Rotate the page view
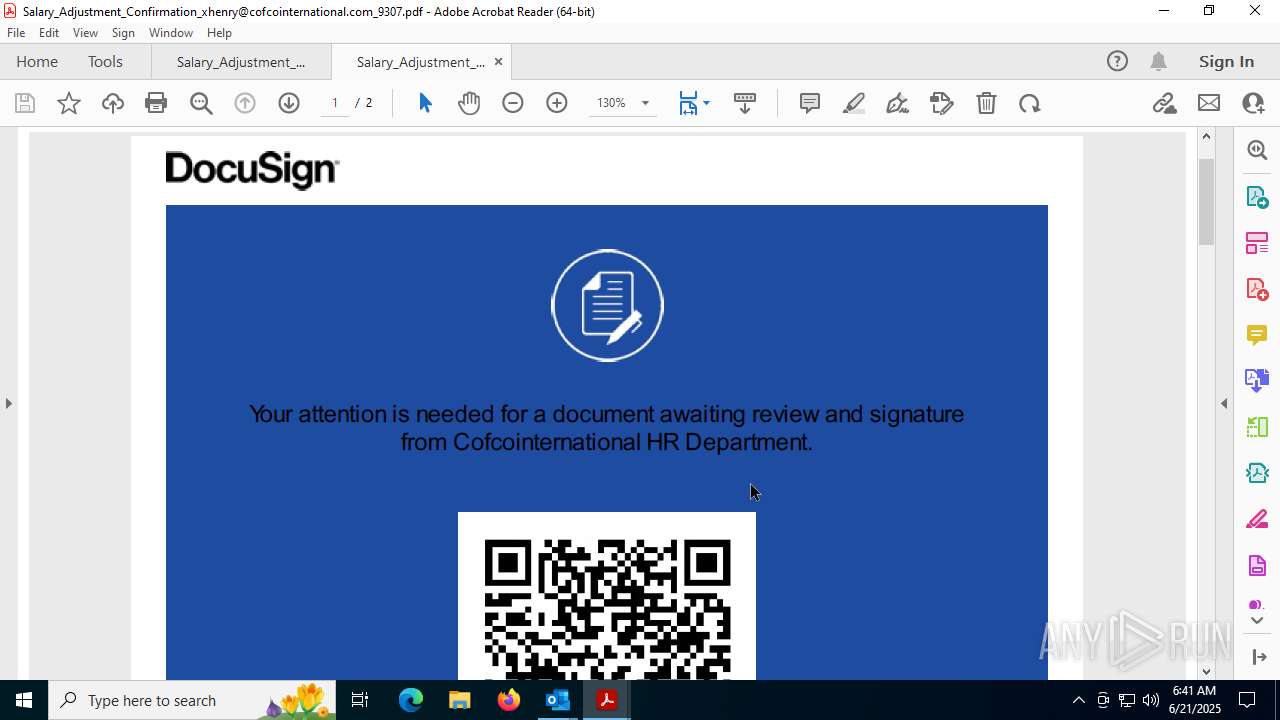 1030,103
